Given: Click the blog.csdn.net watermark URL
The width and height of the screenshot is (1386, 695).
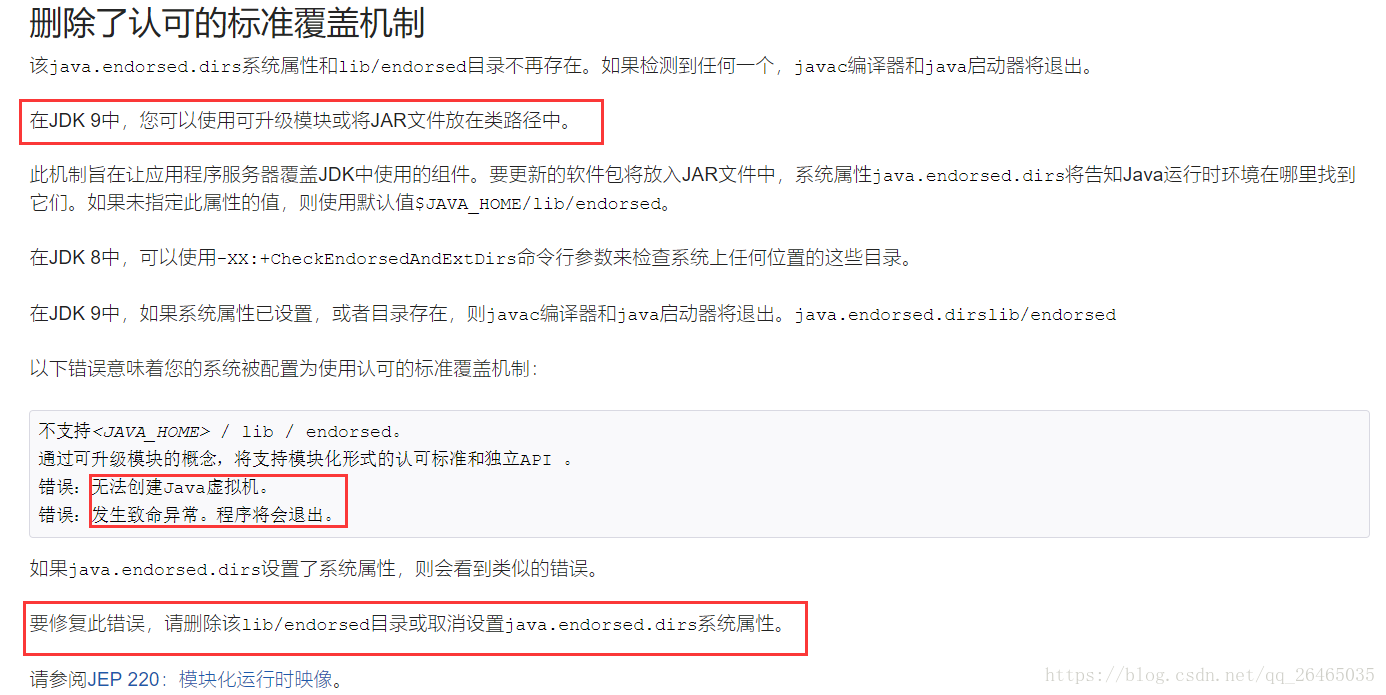Looking at the screenshot, I should 1210,676.
